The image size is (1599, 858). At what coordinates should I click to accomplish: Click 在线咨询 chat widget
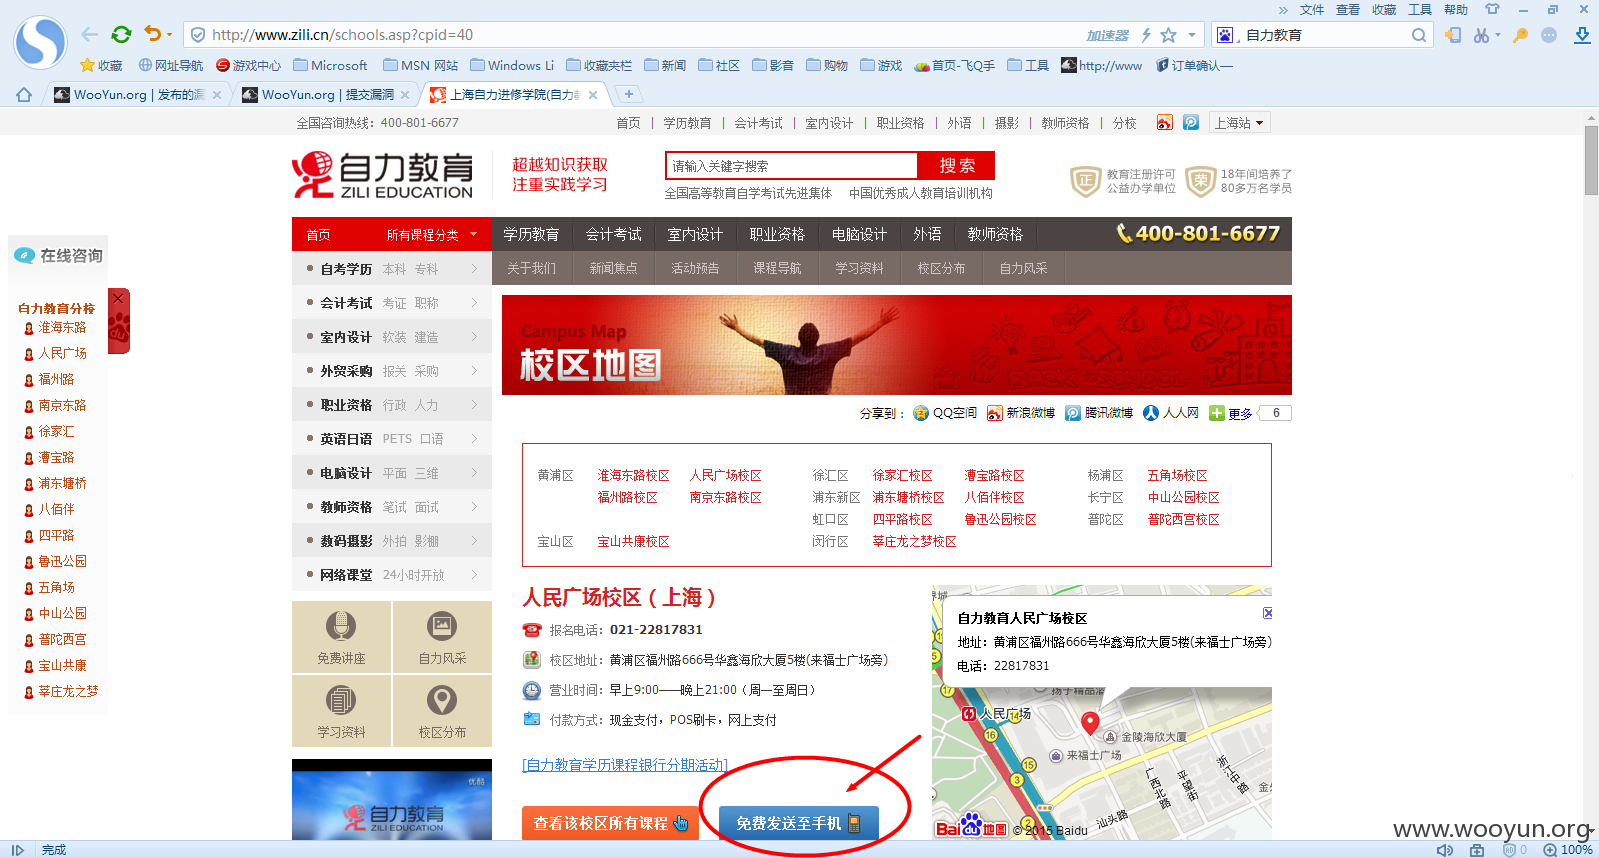pos(60,255)
